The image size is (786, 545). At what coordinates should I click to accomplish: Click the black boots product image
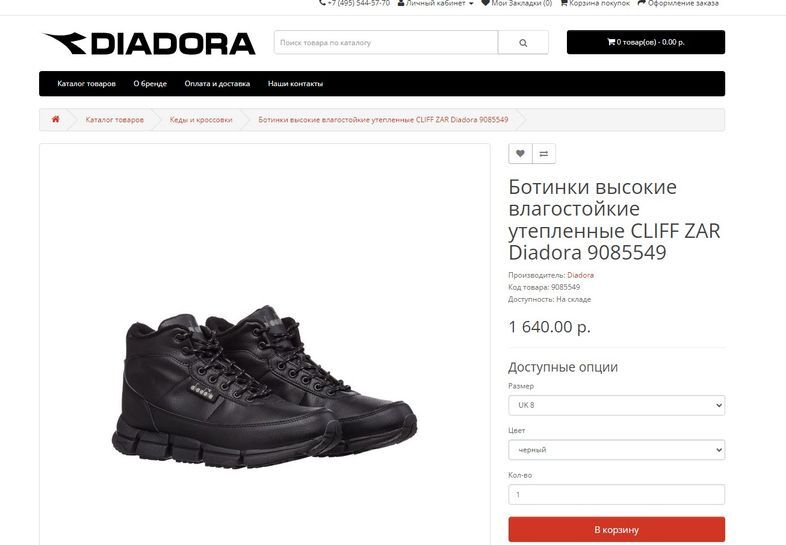(x=264, y=386)
